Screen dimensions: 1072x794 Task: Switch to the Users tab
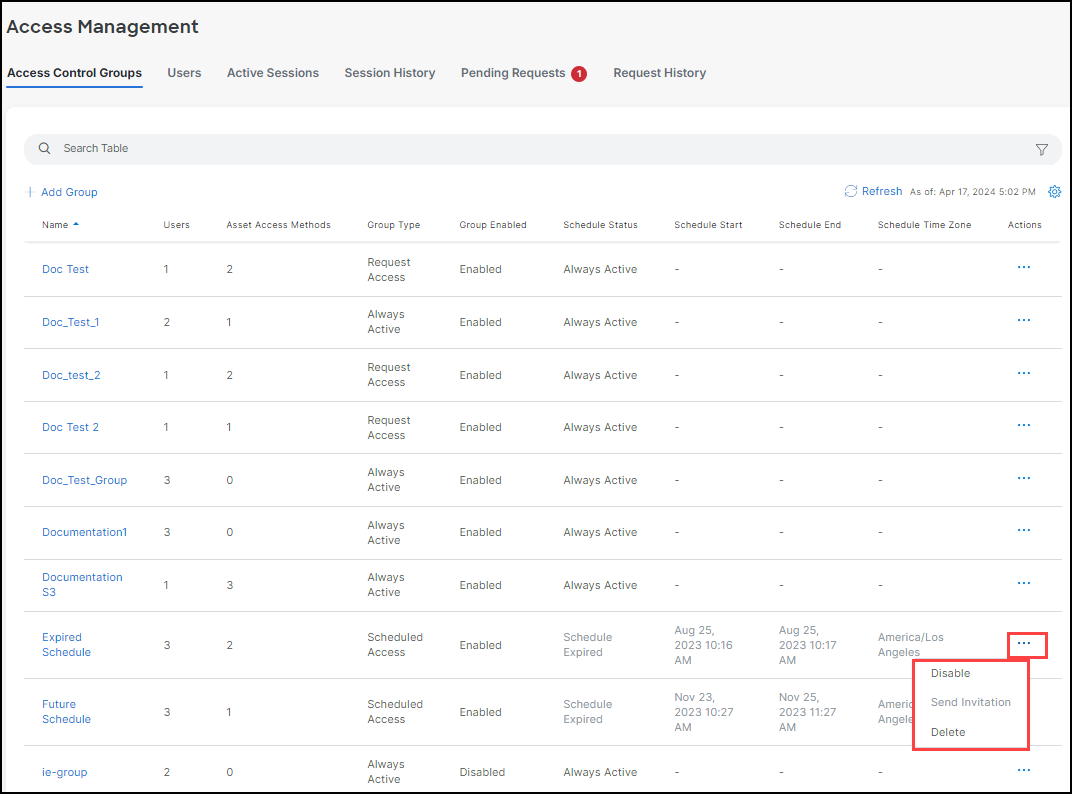(x=184, y=72)
